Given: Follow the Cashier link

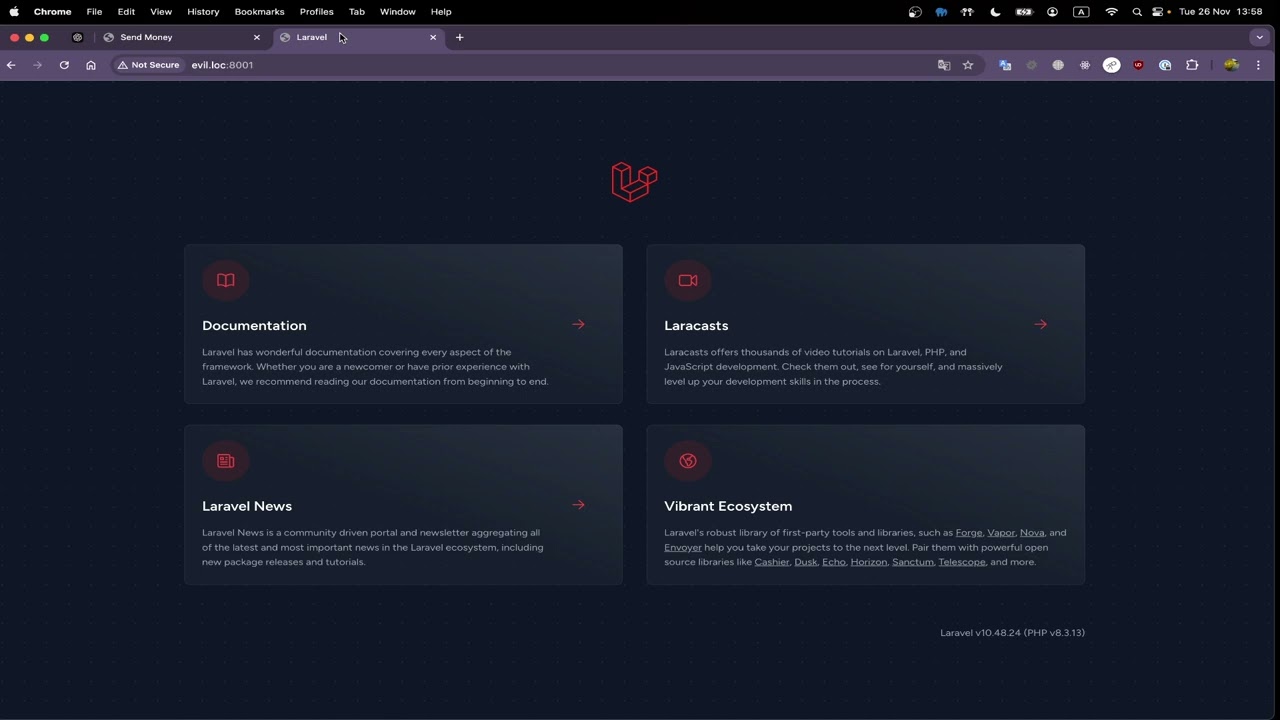Looking at the screenshot, I should (x=772, y=562).
